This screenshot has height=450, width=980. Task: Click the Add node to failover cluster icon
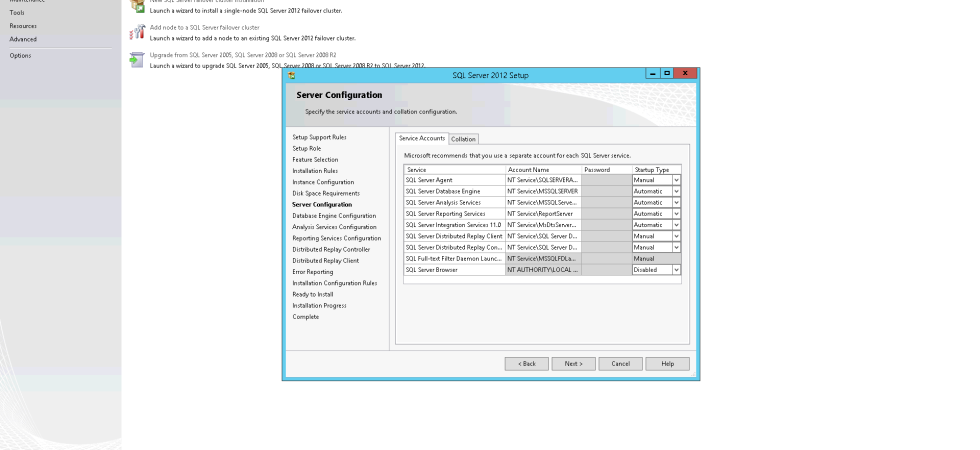coord(137,32)
